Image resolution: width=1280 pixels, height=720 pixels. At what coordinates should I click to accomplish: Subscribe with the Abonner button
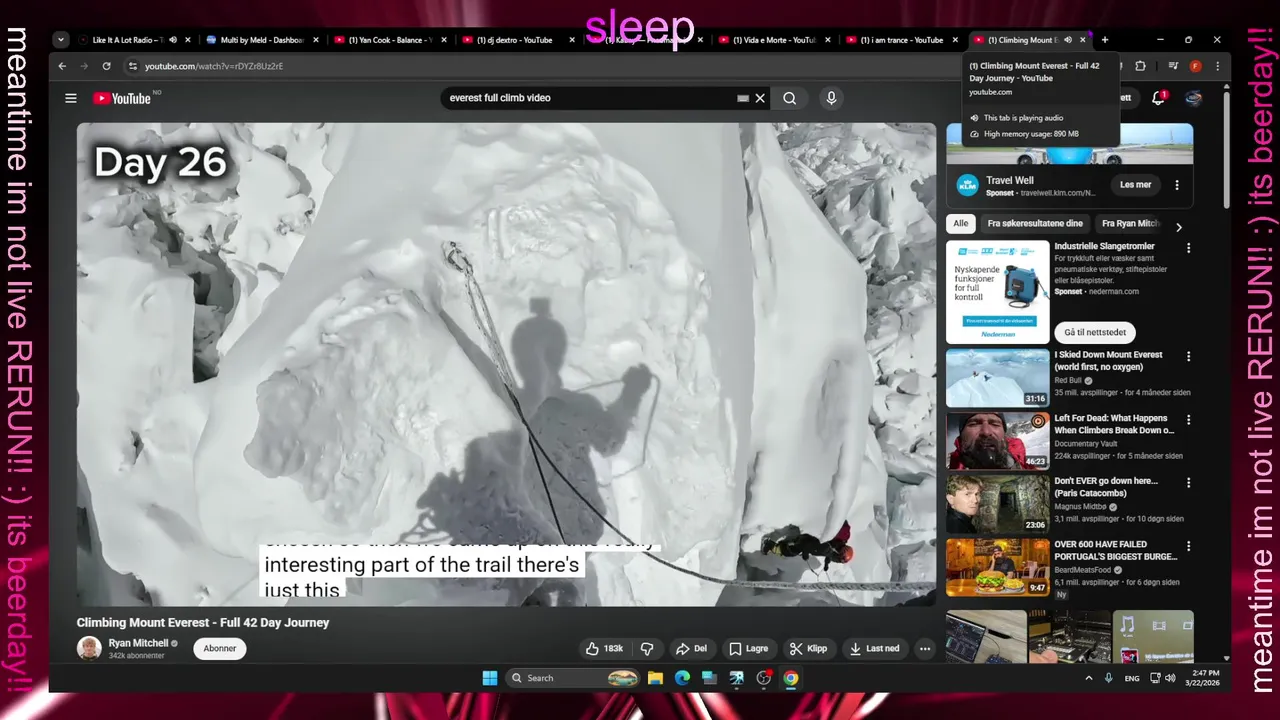[220, 648]
